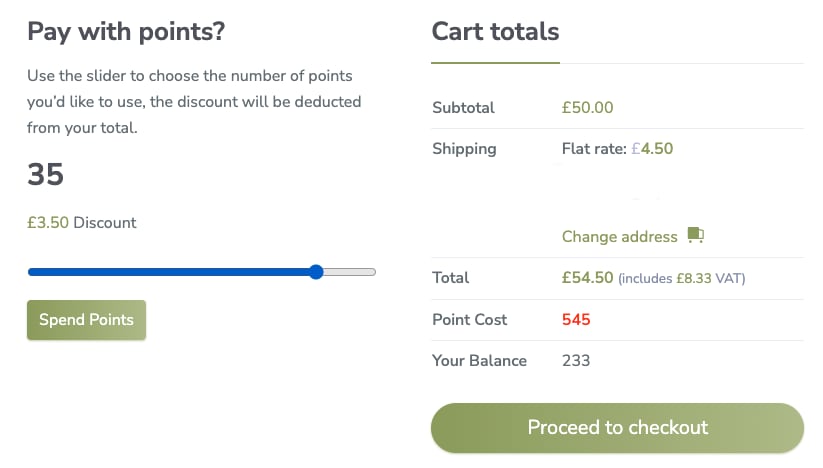Click the 233 balance value
The height and width of the screenshot is (468, 823).
576,361
